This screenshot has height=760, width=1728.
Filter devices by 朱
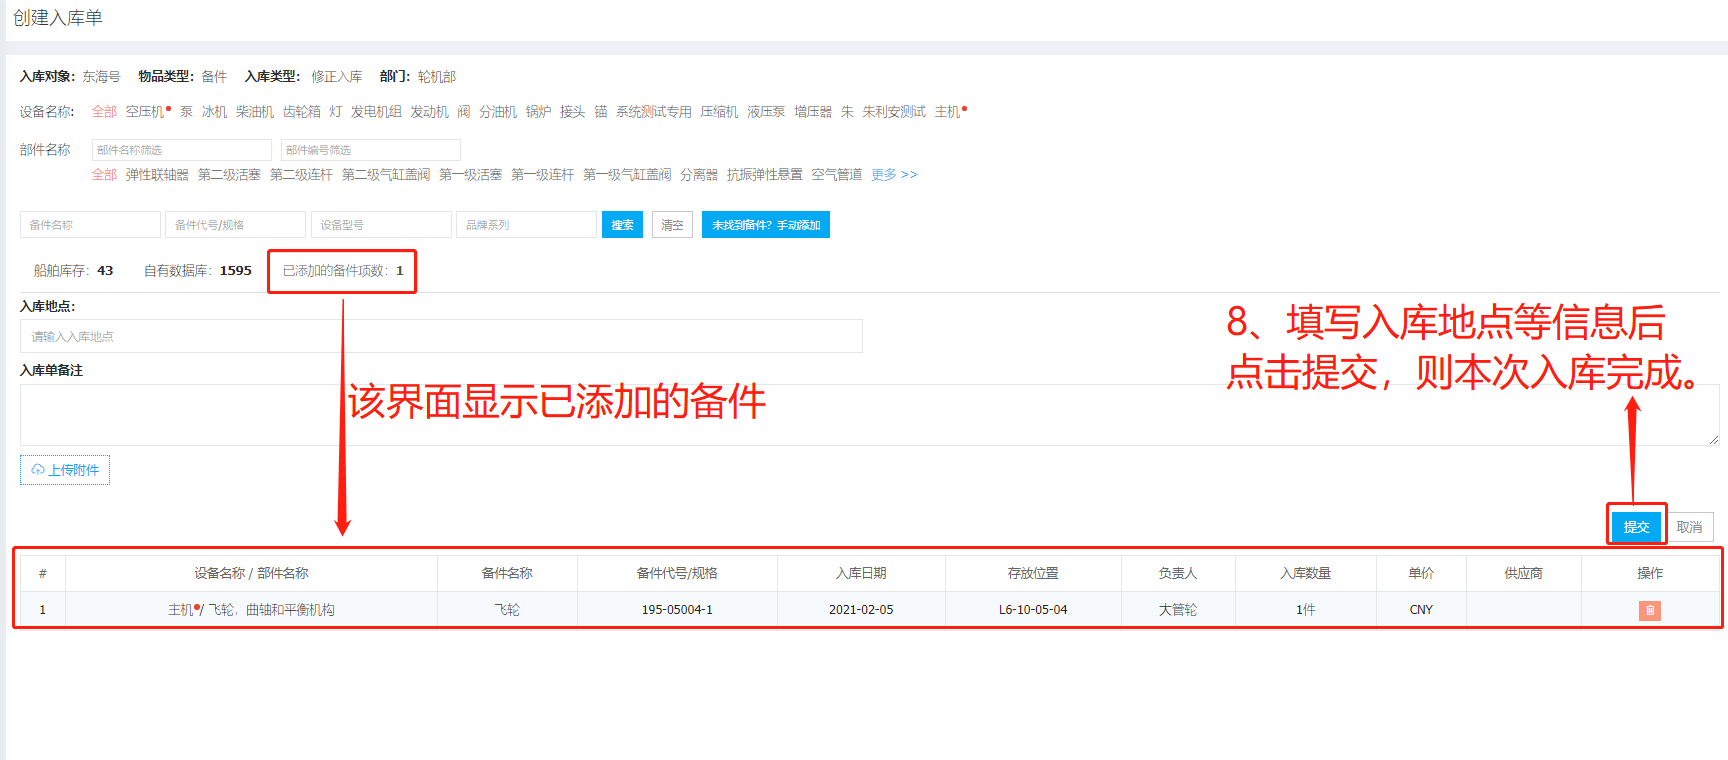tap(847, 112)
